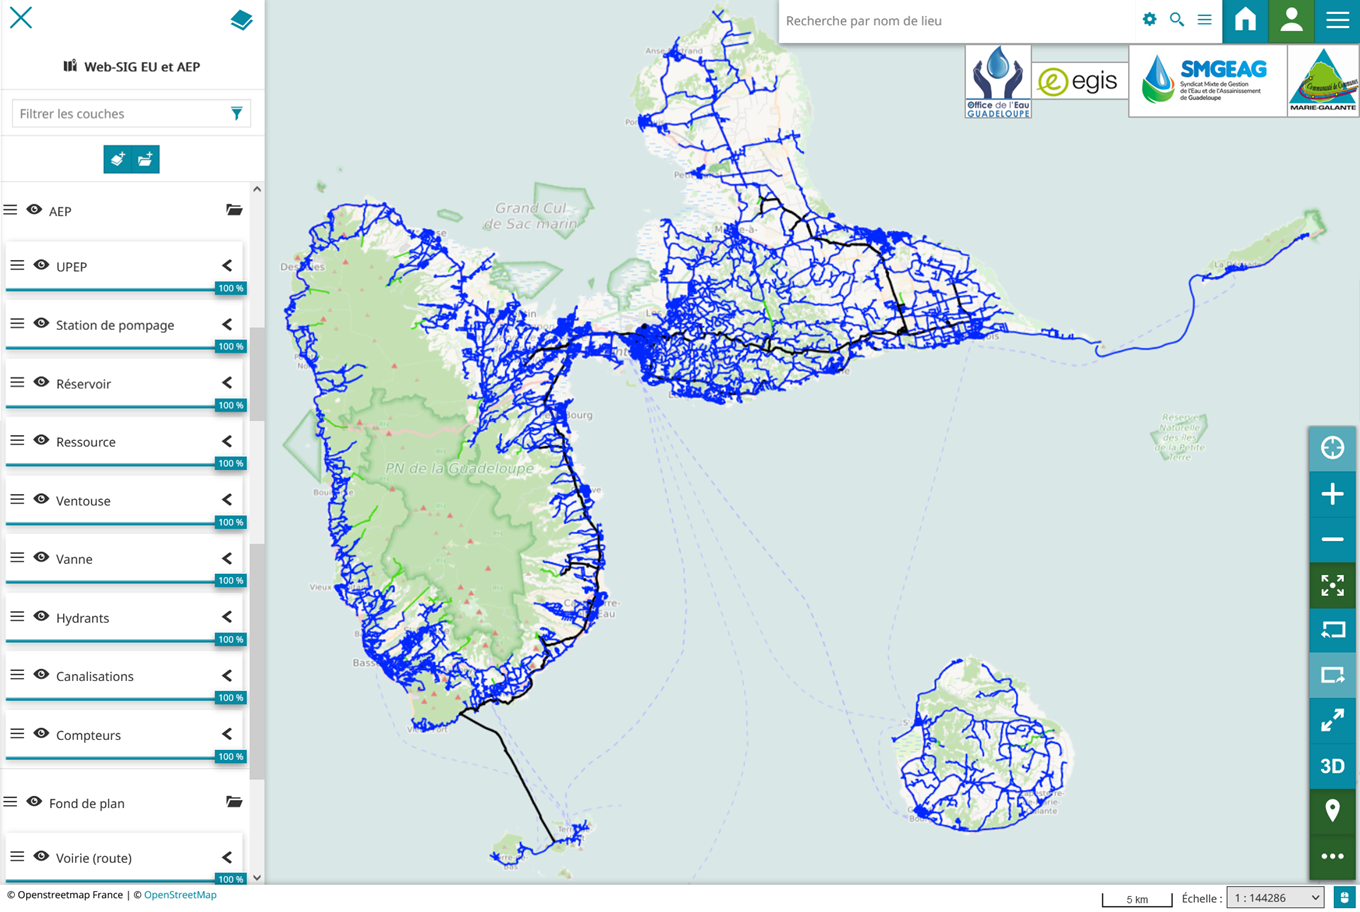Zoom in with the plus button
This screenshot has height=912, width=1360.
[x=1332, y=494]
